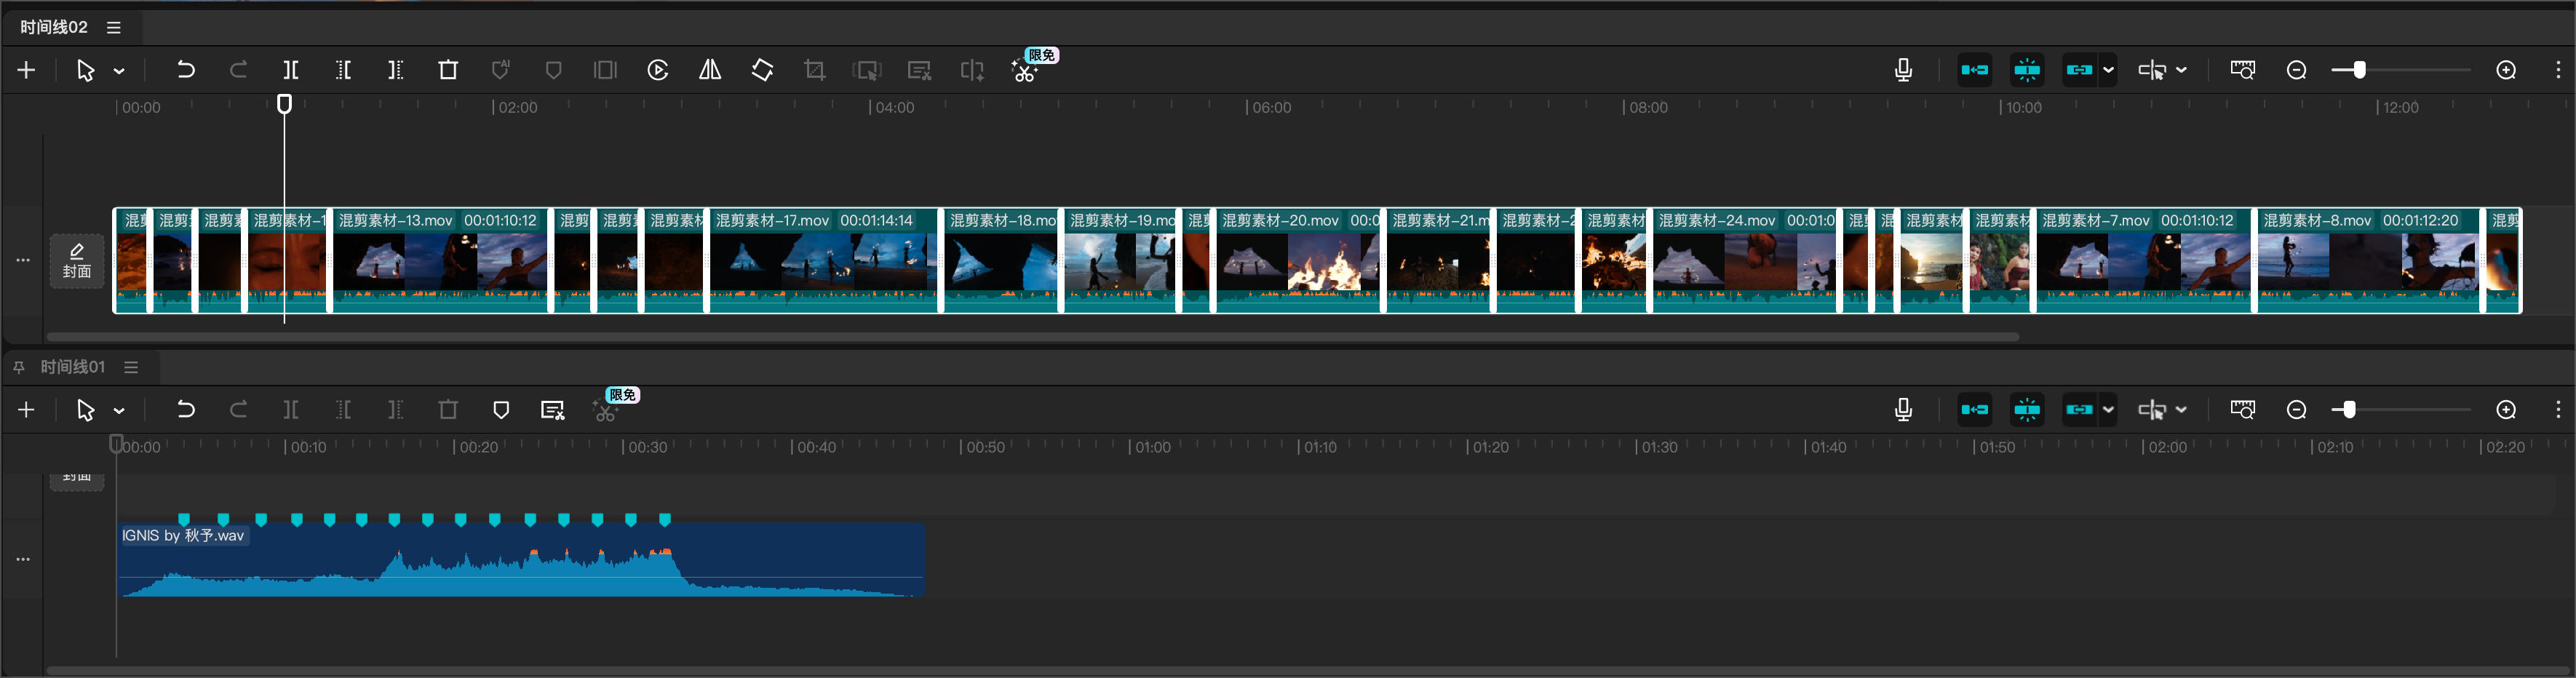This screenshot has height=678, width=2576.
Task: Zoom in the 时间线02 timeline
Action: [2506, 70]
